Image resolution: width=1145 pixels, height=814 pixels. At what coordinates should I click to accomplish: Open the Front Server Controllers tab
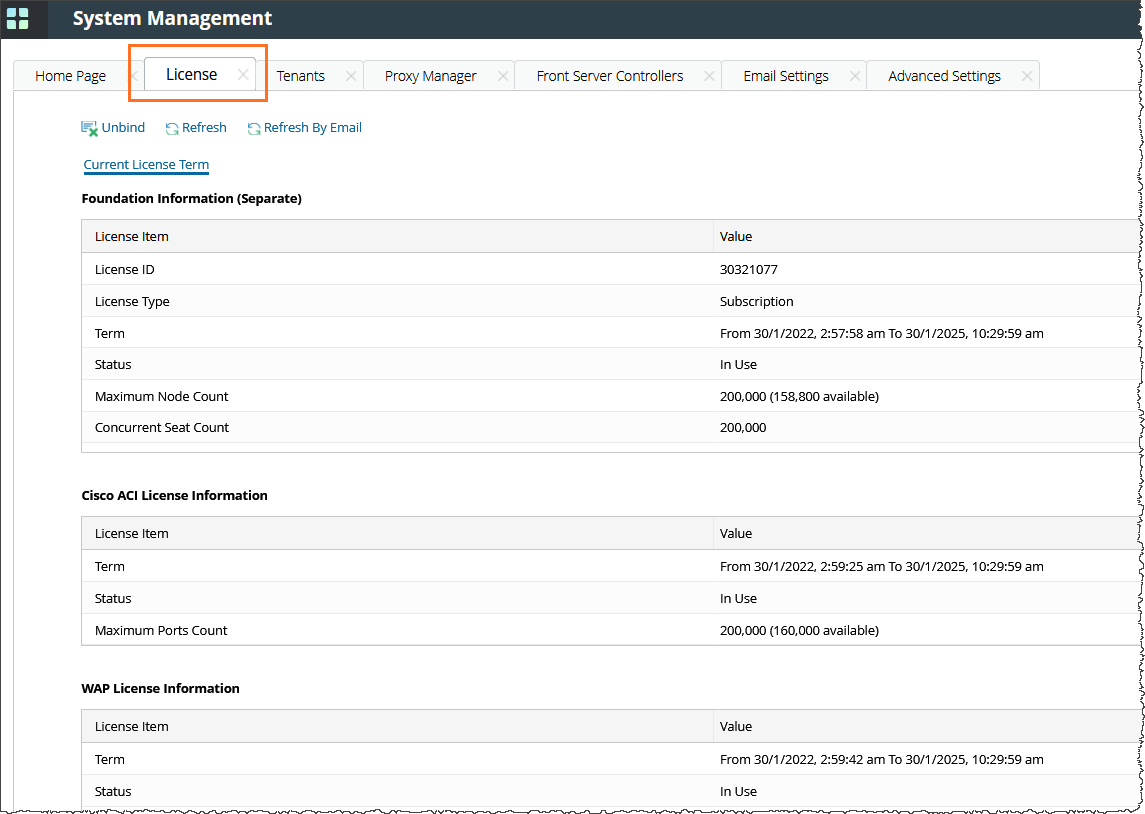click(609, 76)
